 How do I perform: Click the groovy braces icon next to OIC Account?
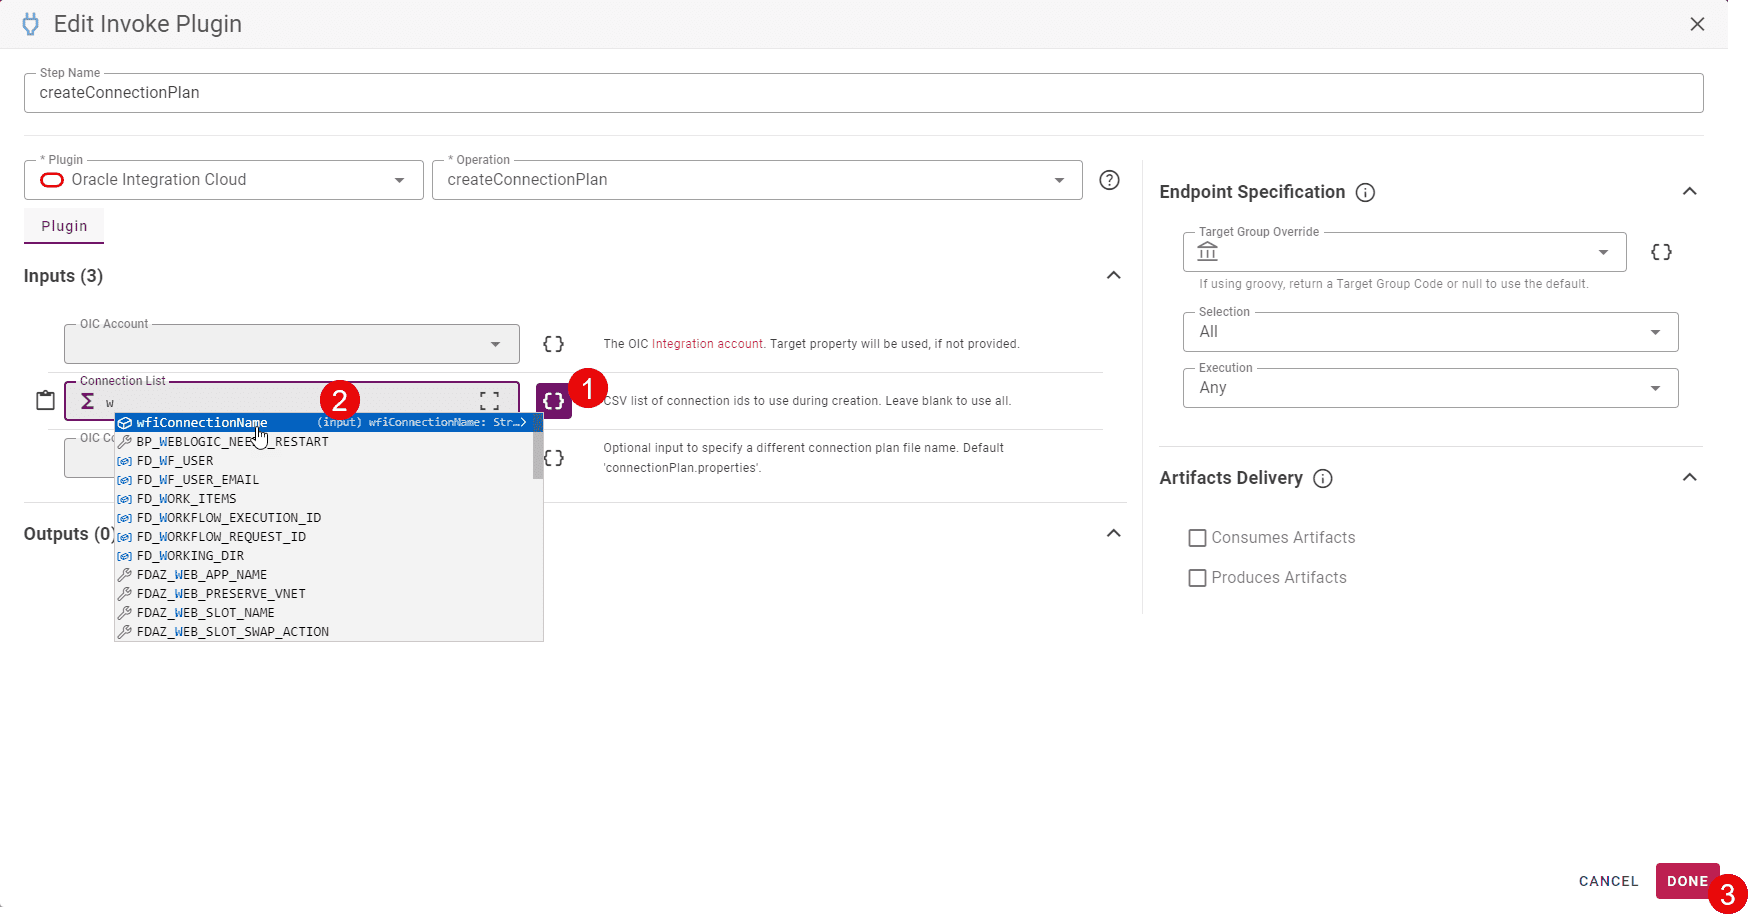[x=553, y=343]
